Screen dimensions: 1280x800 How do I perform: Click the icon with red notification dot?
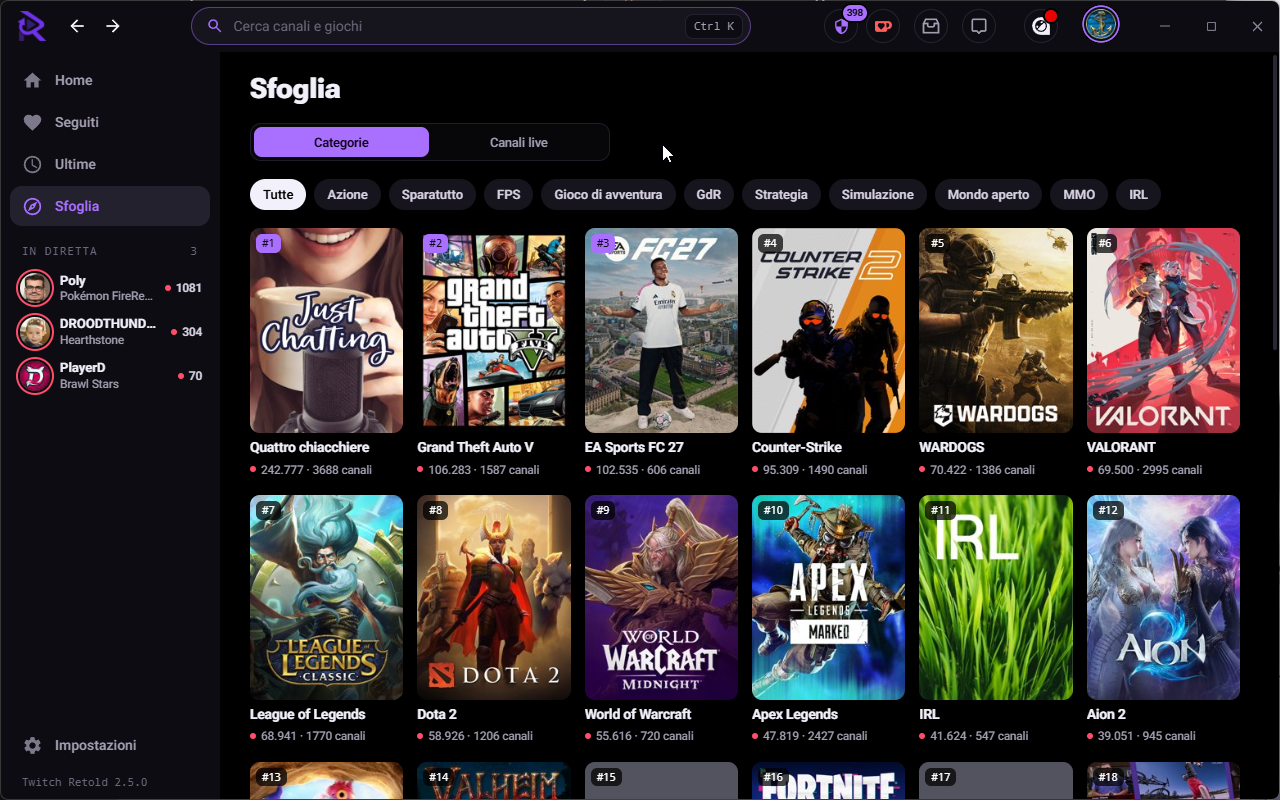point(1041,26)
